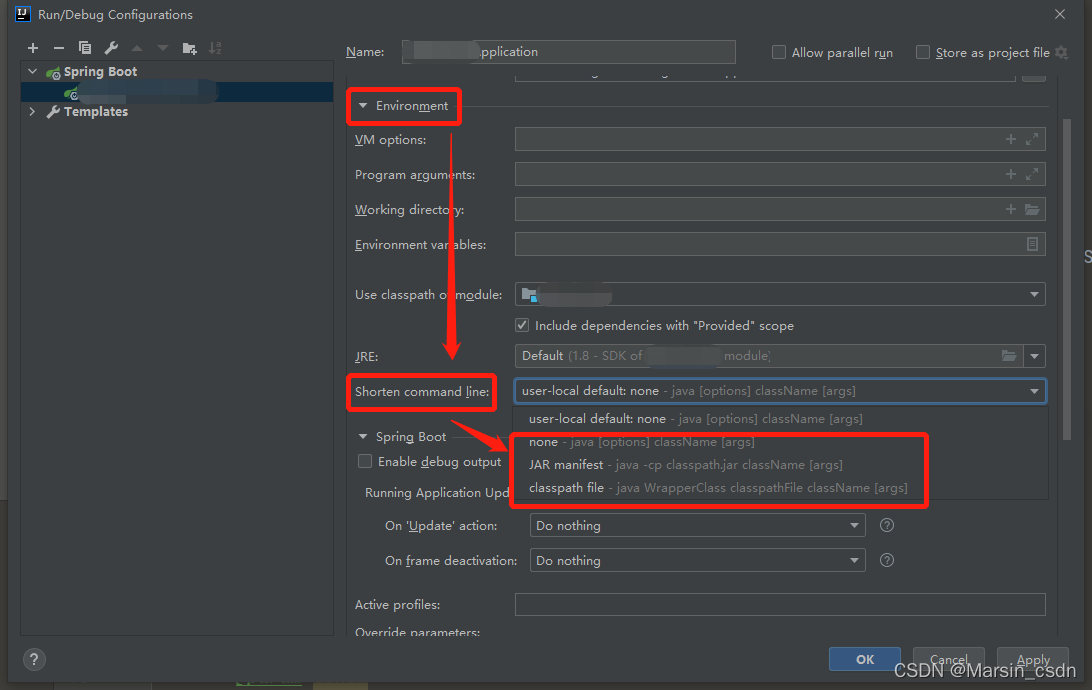This screenshot has height=690, width=1092.
Task: Open the JRE dropdown arrow
Action: 1035,356
